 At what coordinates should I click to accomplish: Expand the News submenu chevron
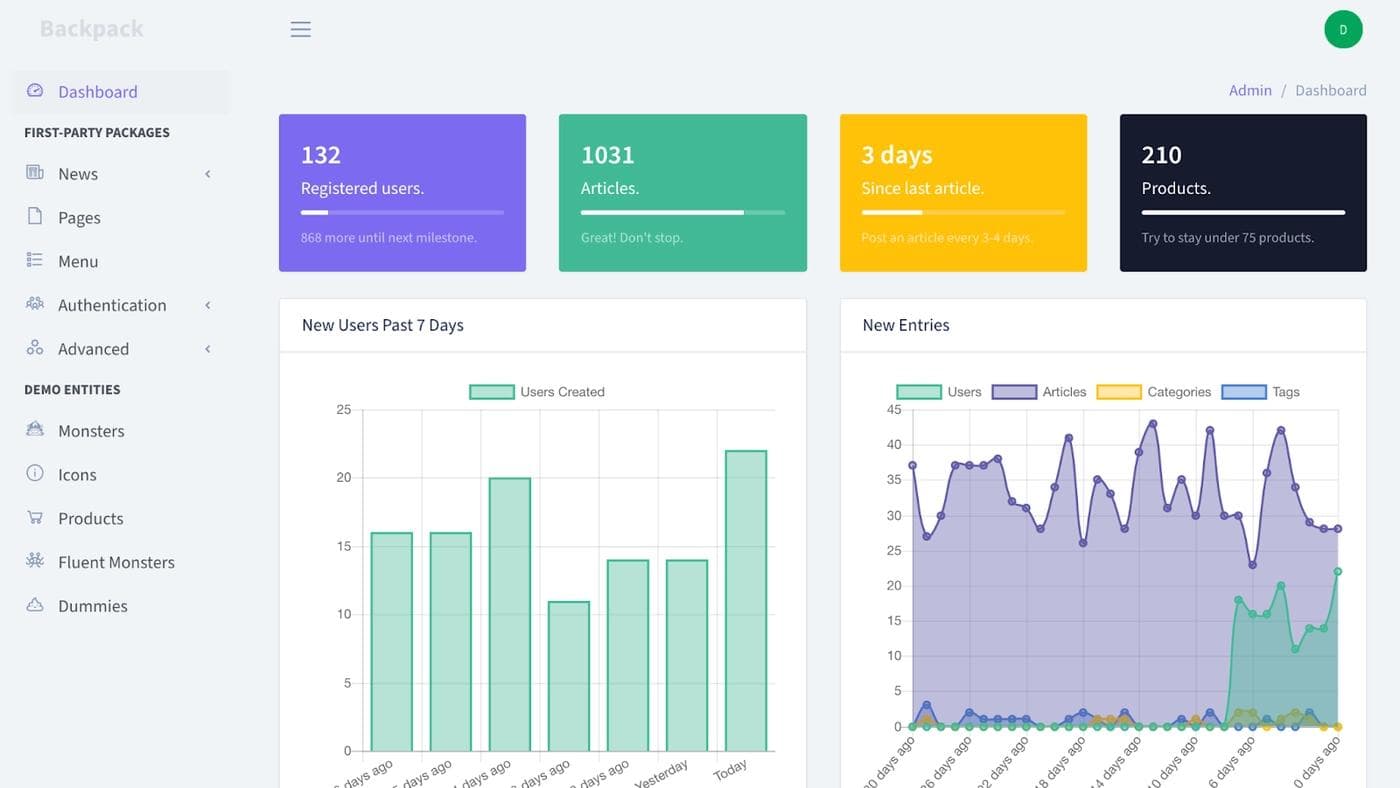[x=208, y=174]
